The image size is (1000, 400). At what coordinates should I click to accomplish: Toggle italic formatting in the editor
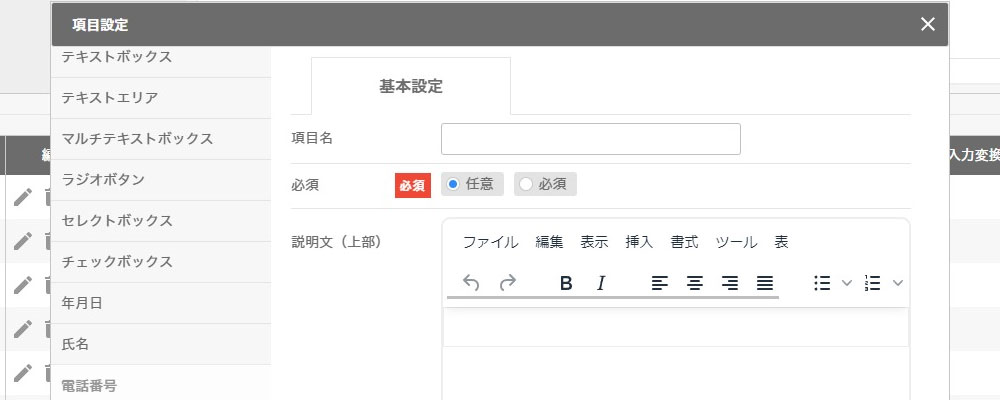coord(601,283)
